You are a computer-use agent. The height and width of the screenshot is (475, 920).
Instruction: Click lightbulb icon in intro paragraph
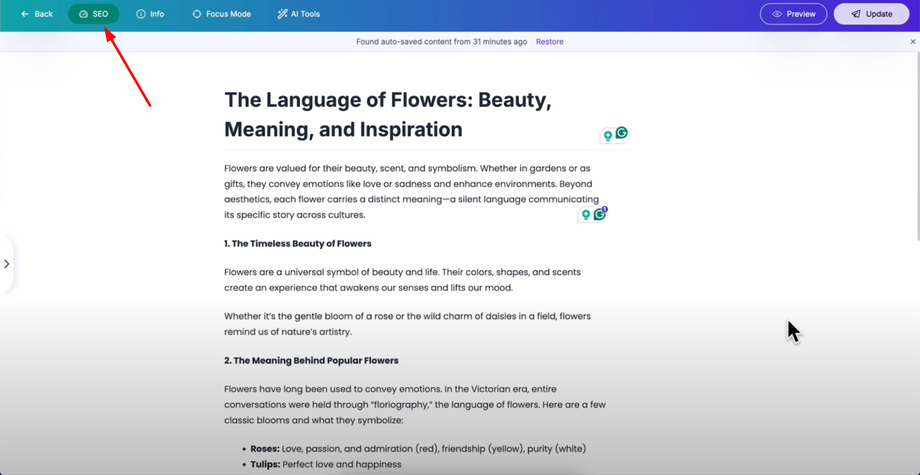pos(585,215)
